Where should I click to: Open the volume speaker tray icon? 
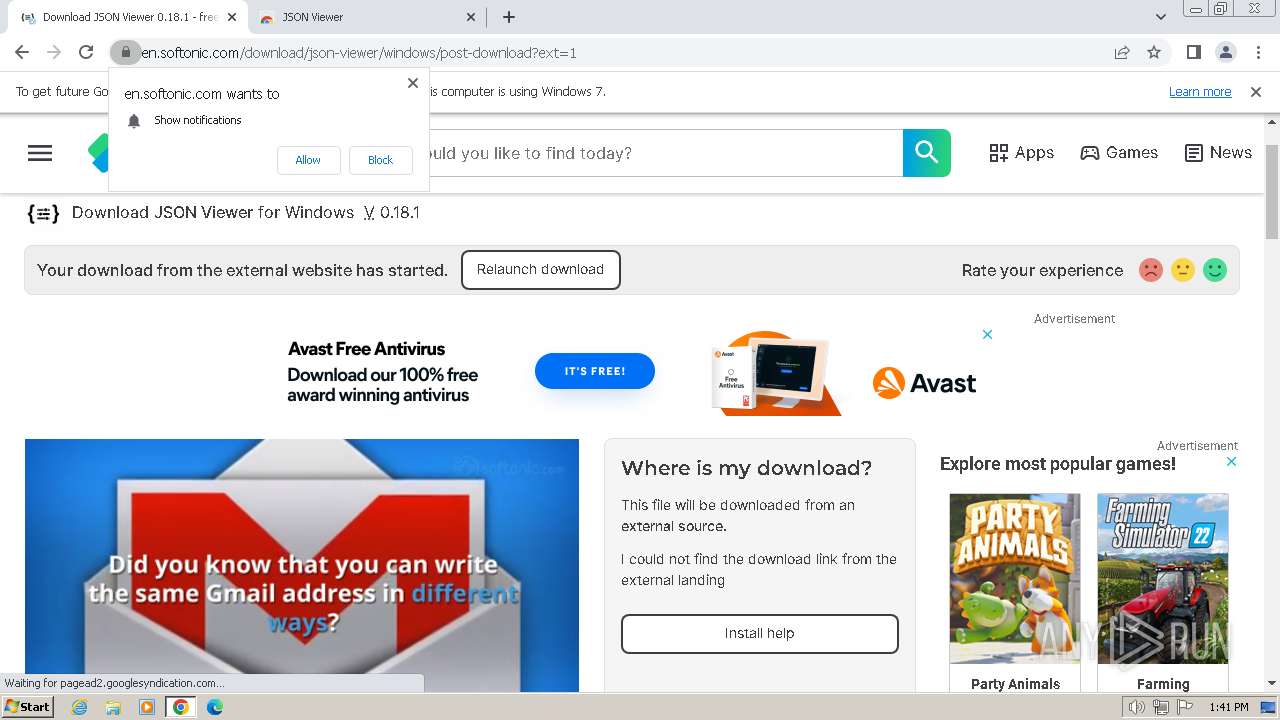click(x=1137, y=707)
